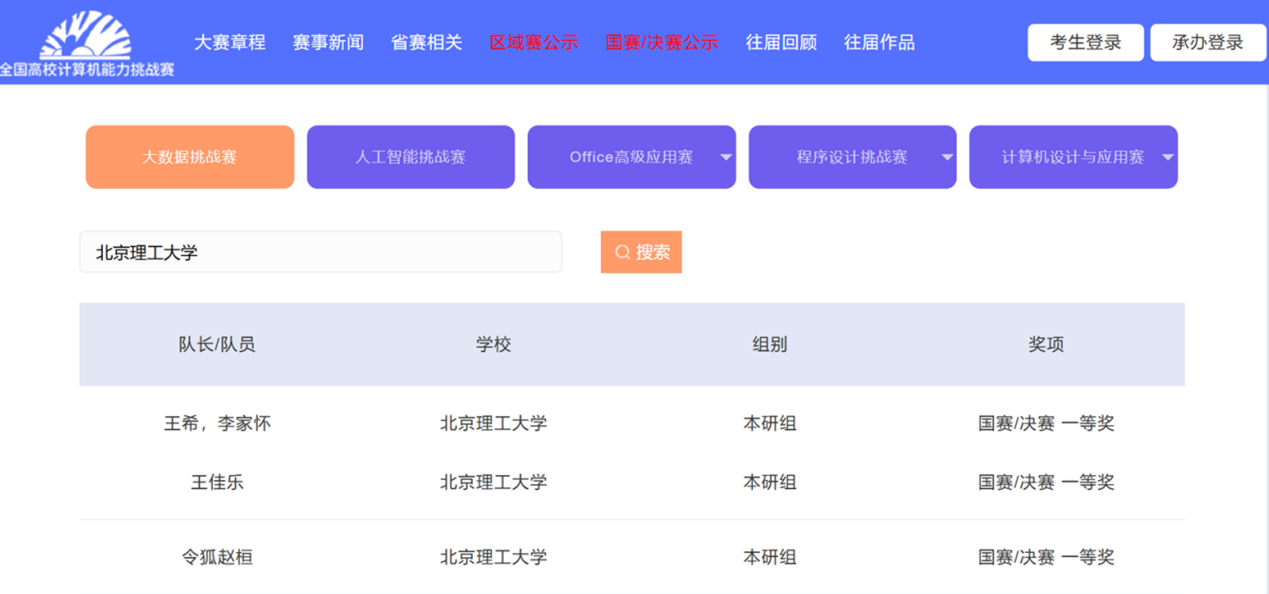1269x594 pixels.
Task: Expand the 计算机设计与应用赛 dropdown arrow
Action: click(1167, 157)
